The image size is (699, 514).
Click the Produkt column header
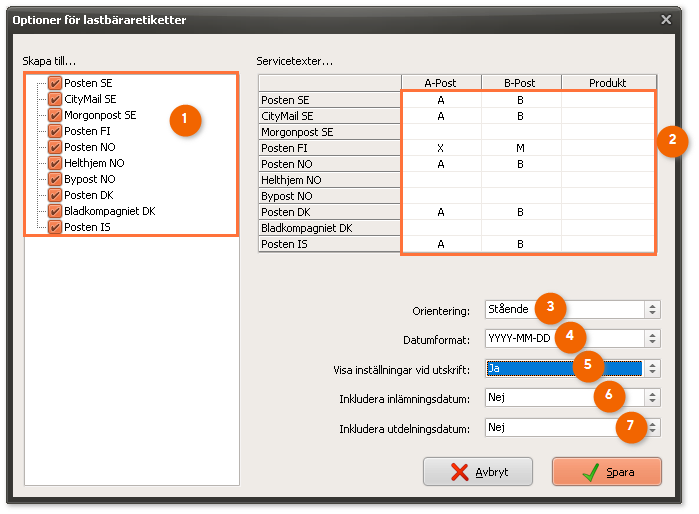pyautogui.click(x=608, y=83)
